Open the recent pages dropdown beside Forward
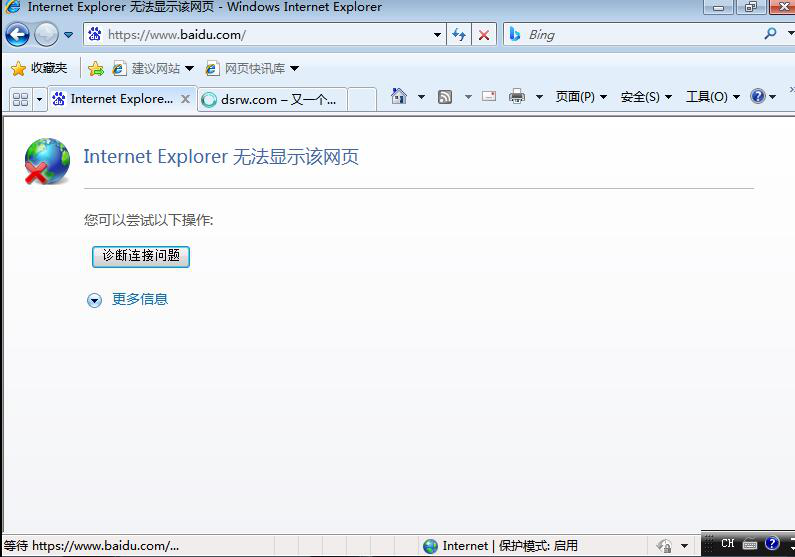The image size is (795, 557). pyautogui.click(x=68, y=35)
